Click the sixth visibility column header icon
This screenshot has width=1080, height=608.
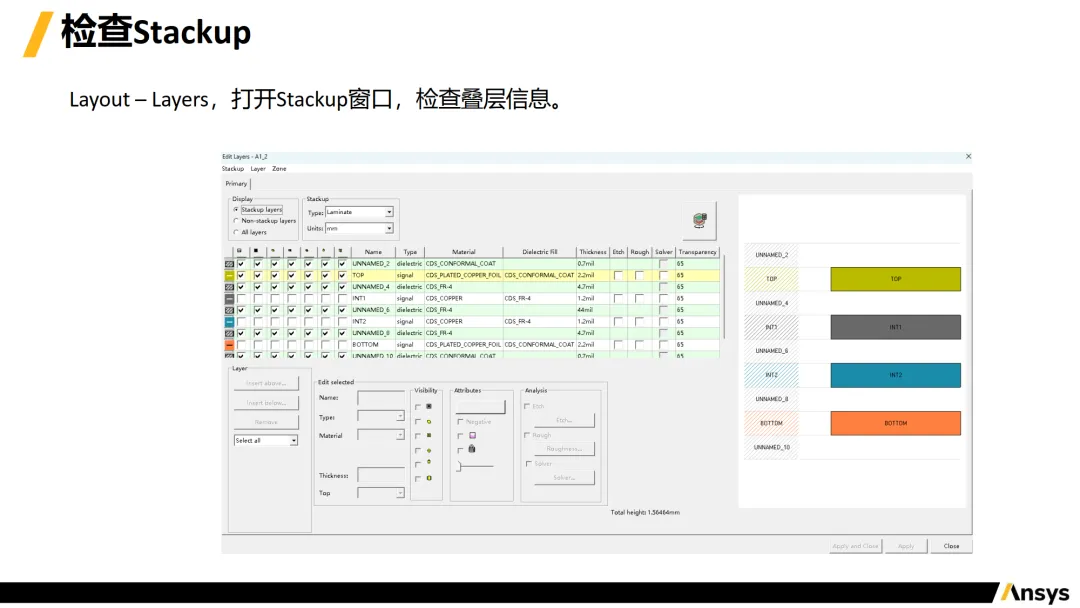click(x=324, y=251)
